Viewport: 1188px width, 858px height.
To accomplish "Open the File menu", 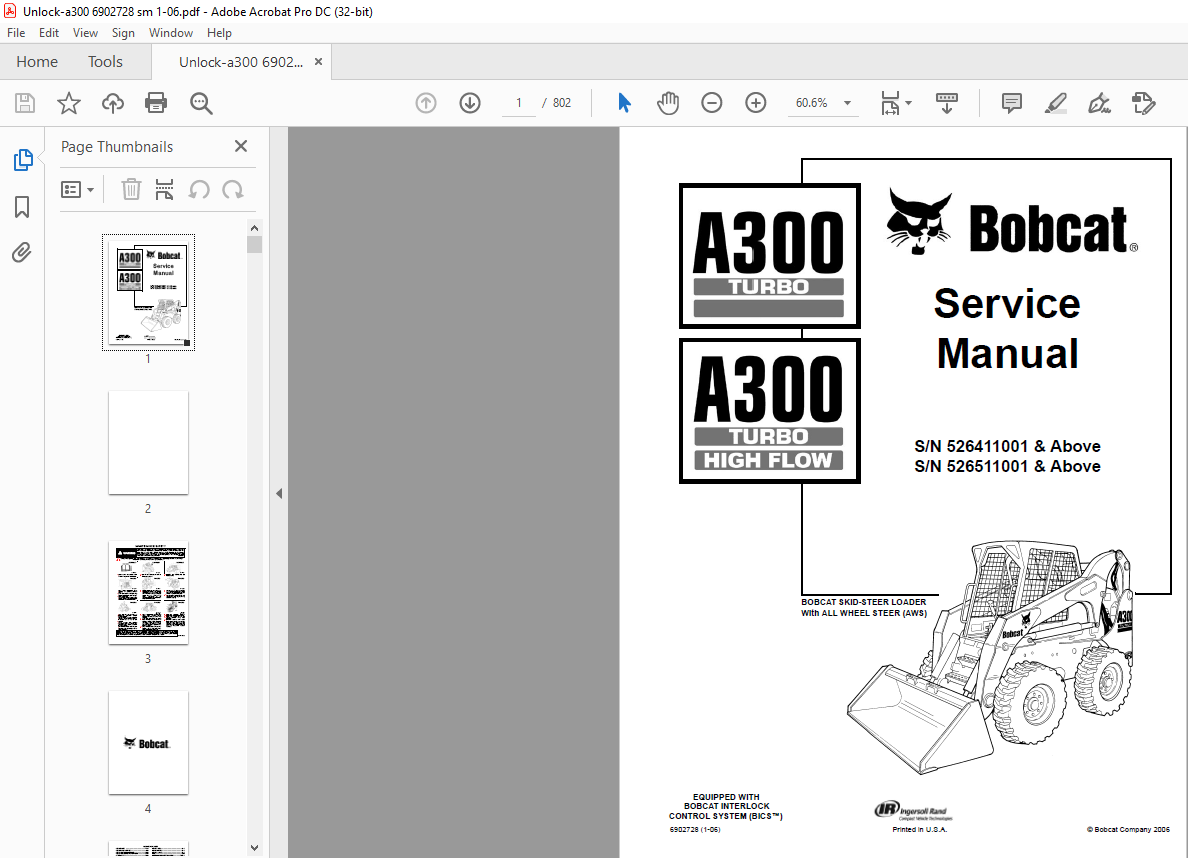I will click(x=16, y=33).
